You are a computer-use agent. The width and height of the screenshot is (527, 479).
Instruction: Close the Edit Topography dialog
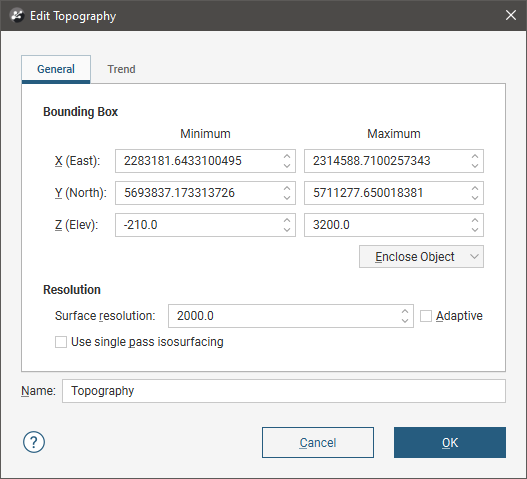click(511, 15)
